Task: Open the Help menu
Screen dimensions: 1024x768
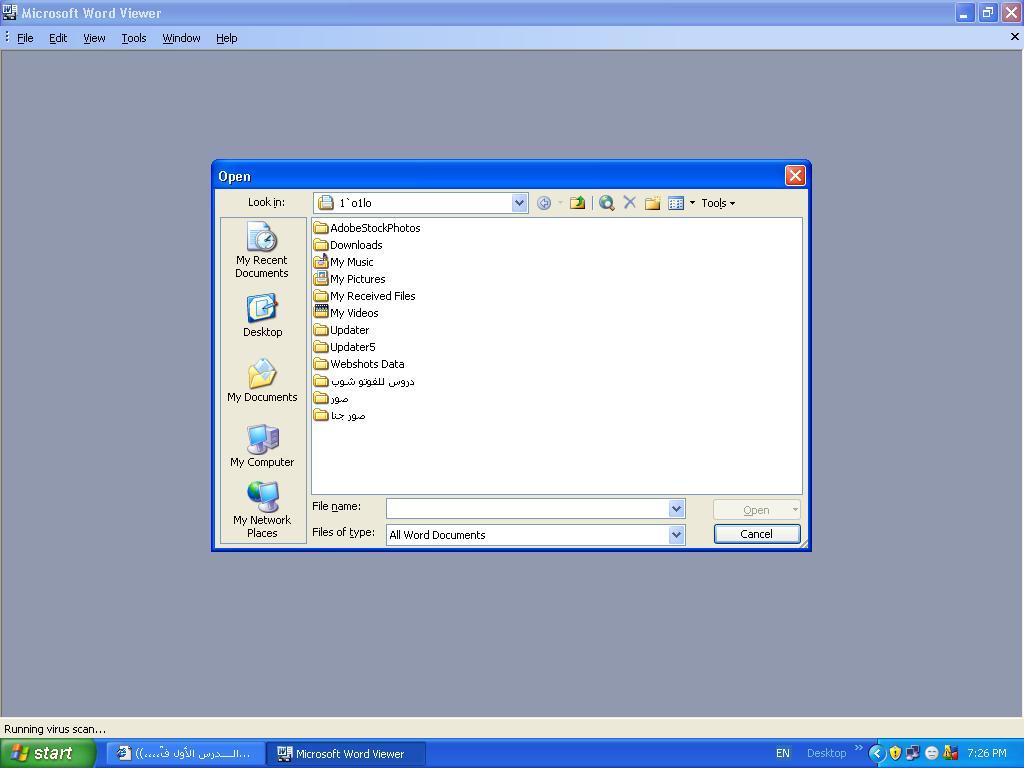Action: click(227, 38)
